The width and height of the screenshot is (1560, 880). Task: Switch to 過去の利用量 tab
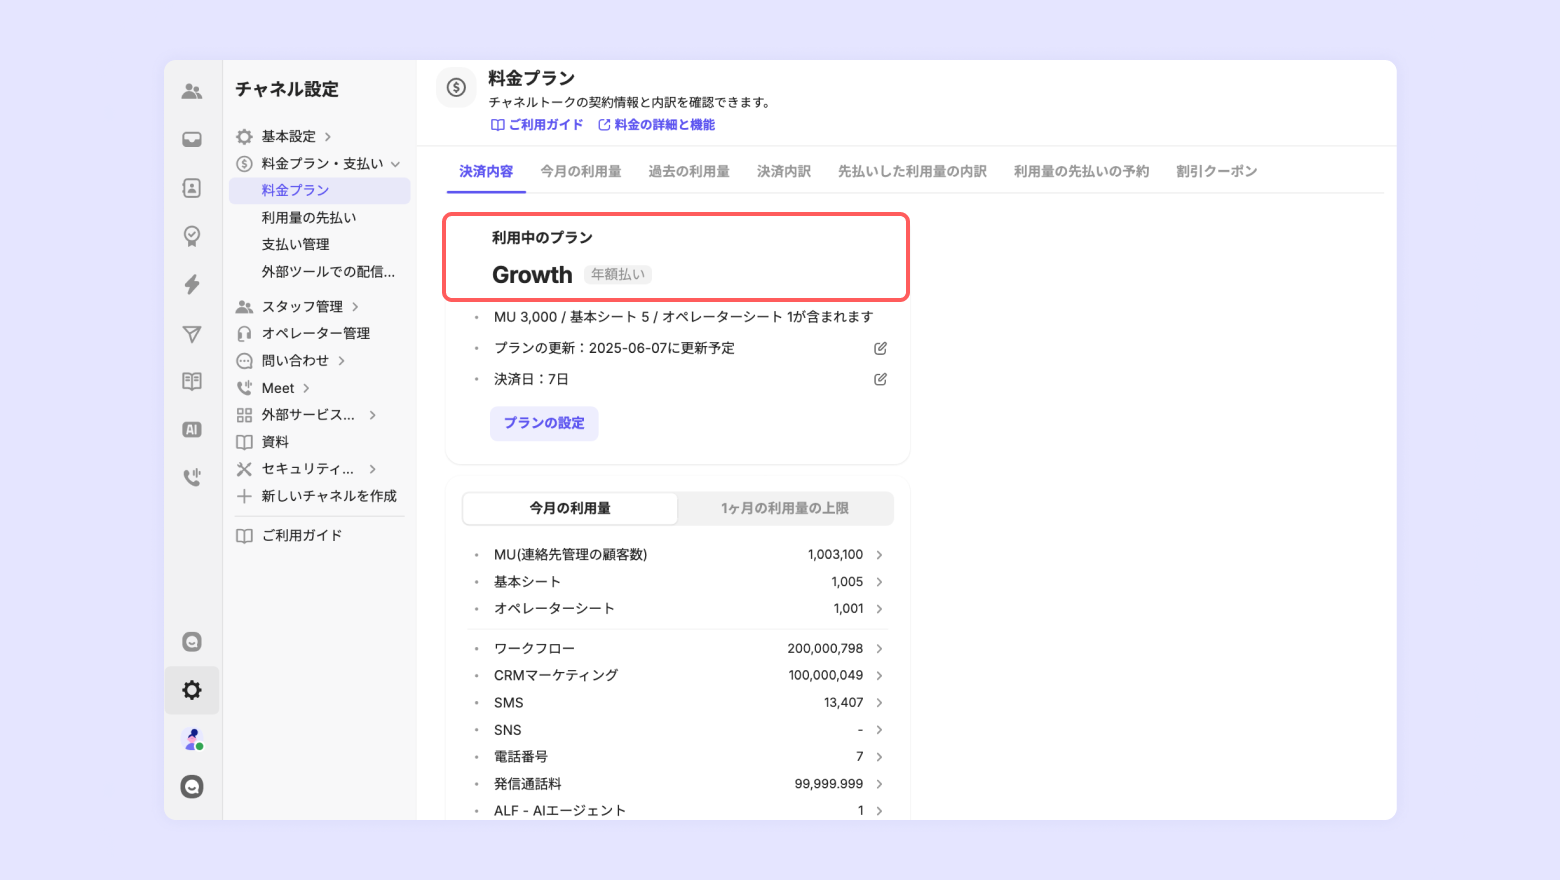pos(688,171)
